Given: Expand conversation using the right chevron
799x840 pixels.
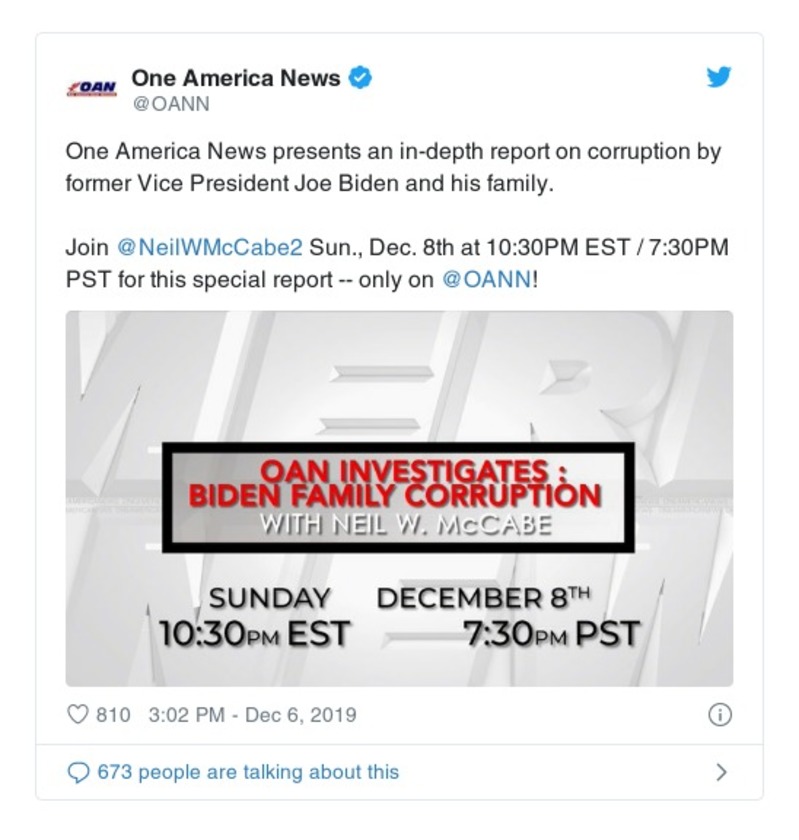Looking at the screenshot, I should (x=721, y=772).
